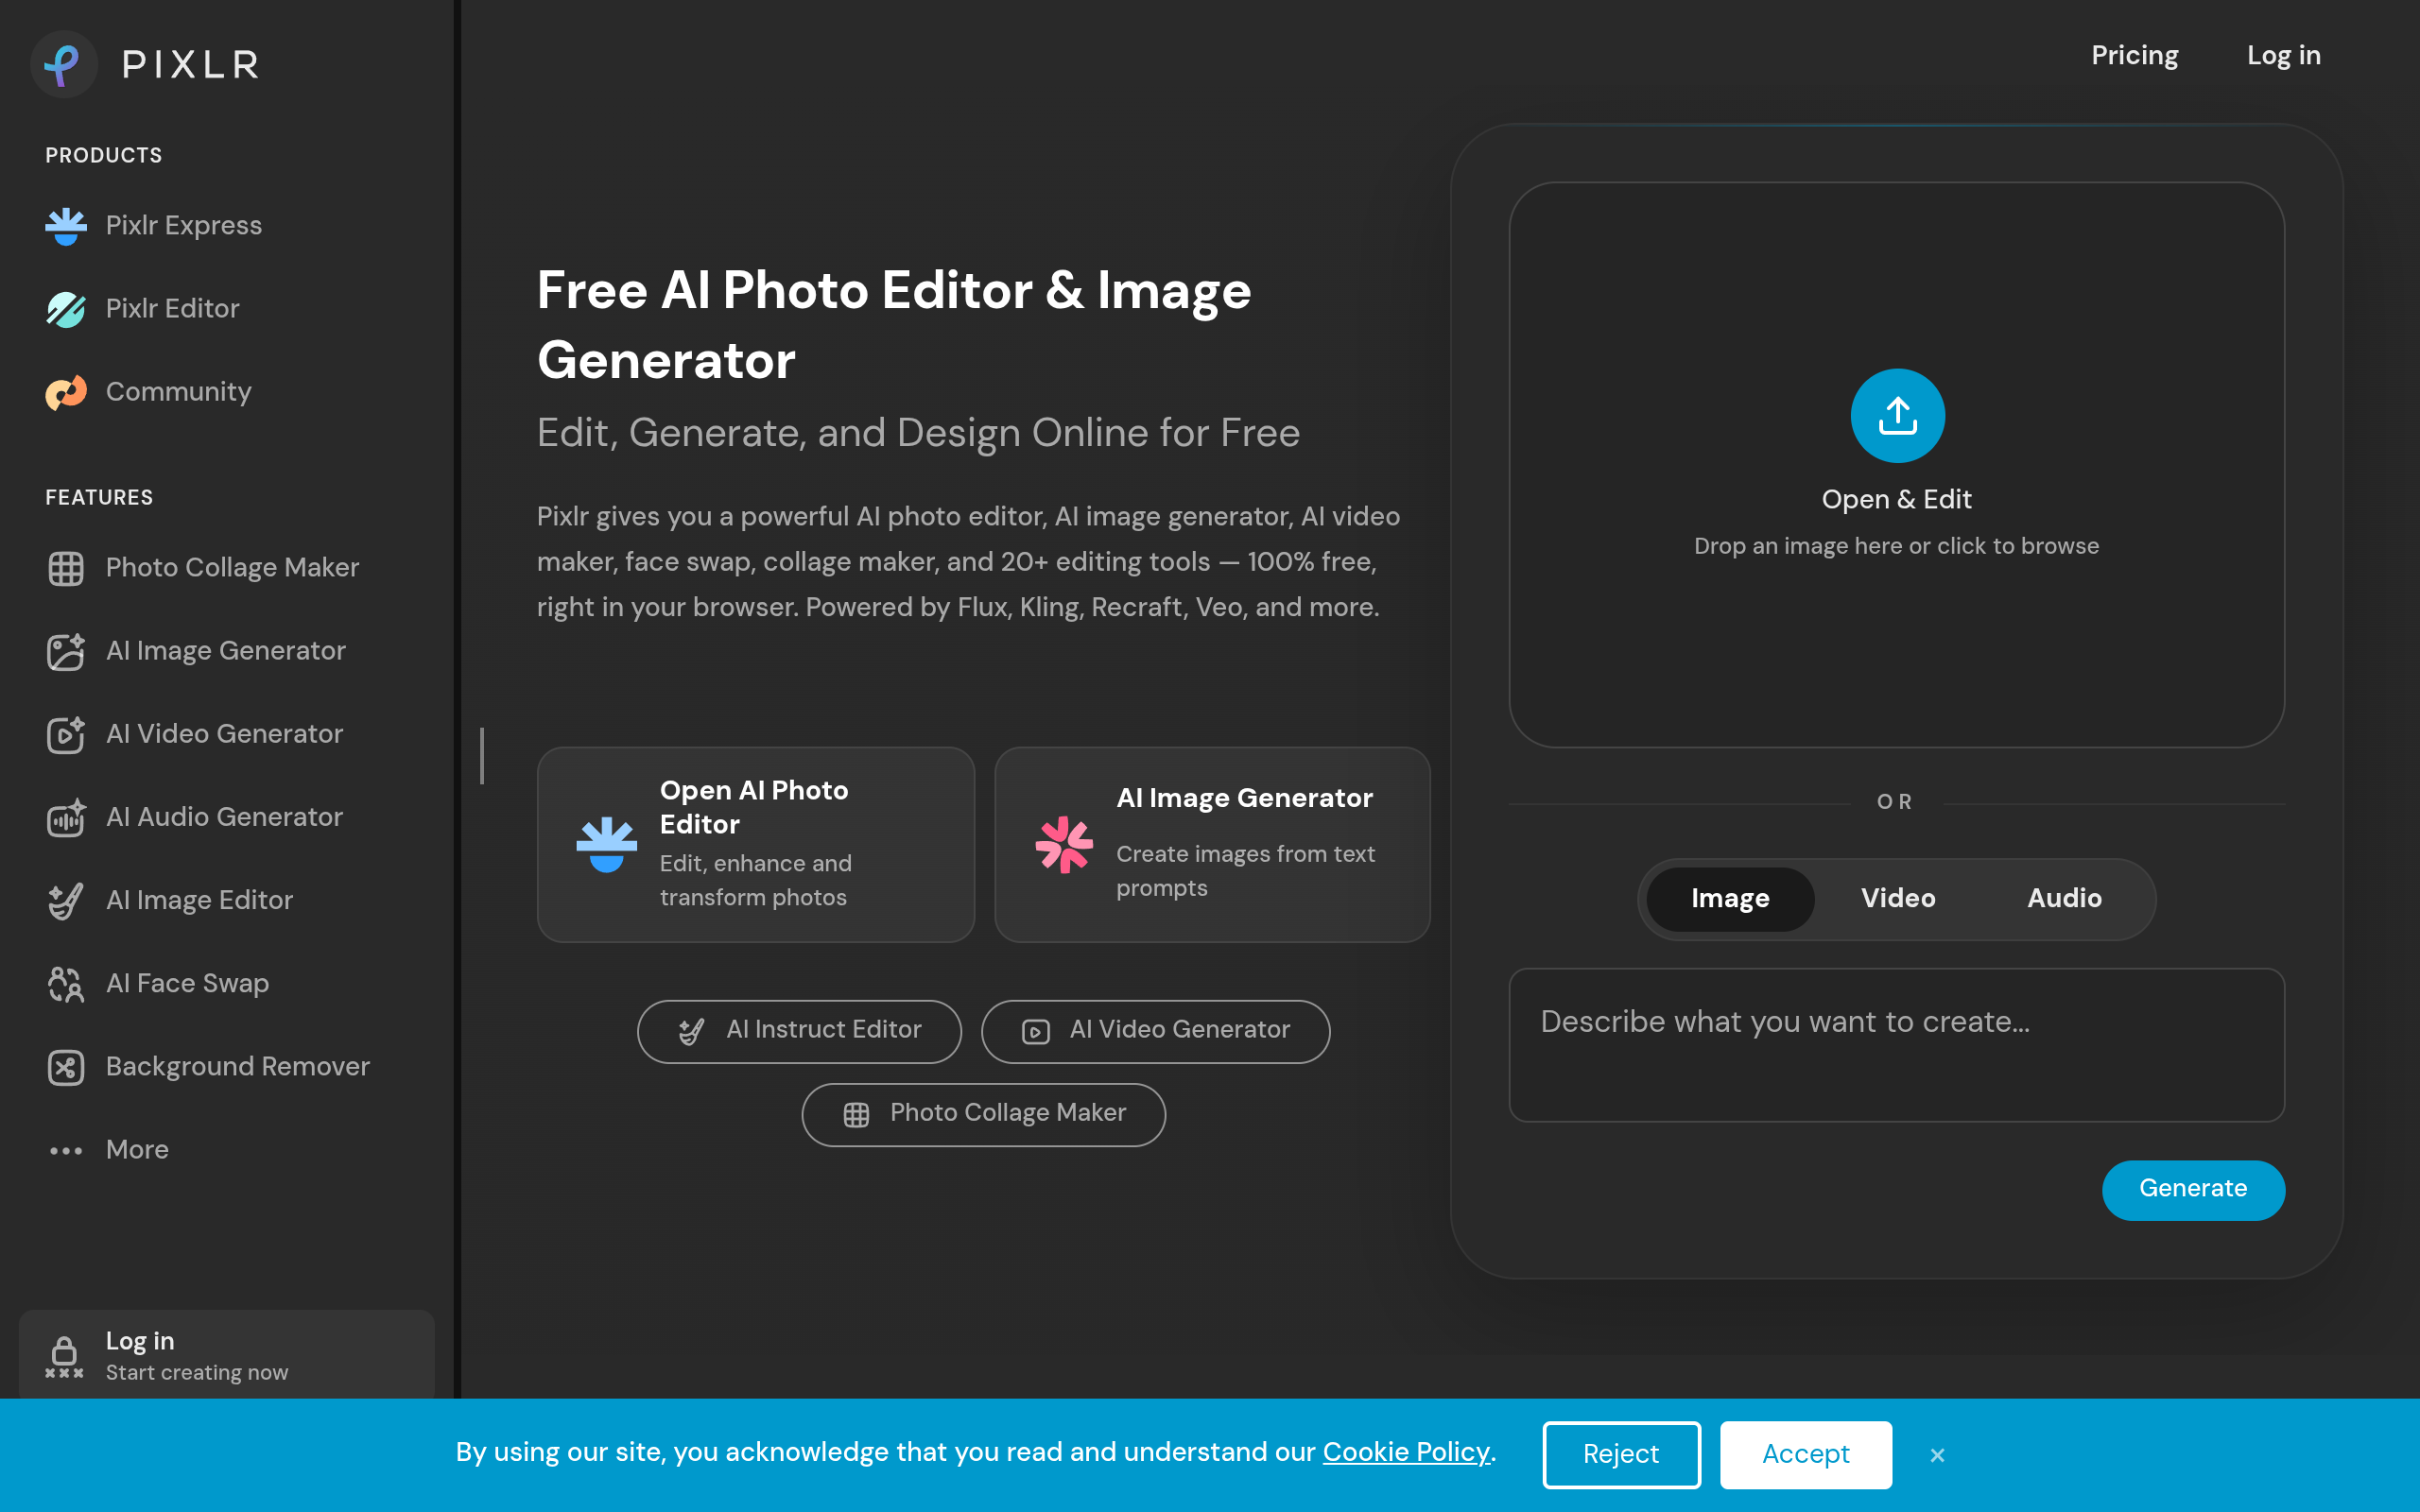The height and width of the screenshot is (1512, 2420).
Task: Switch to the Audio tab
Action: (x=2064, y=899)
